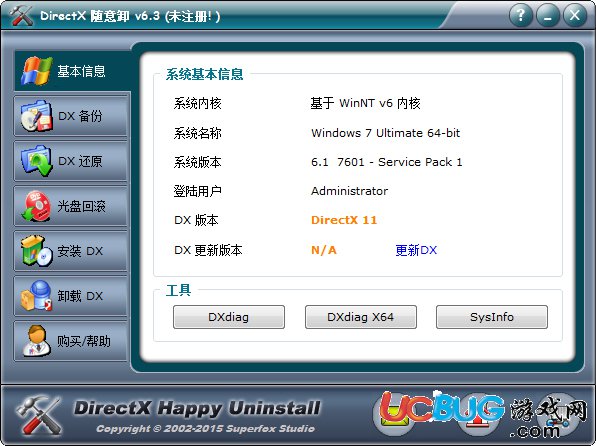Click the DX 版本 label
The height and width of the screenshot is (446, 596).
(196, 220)
